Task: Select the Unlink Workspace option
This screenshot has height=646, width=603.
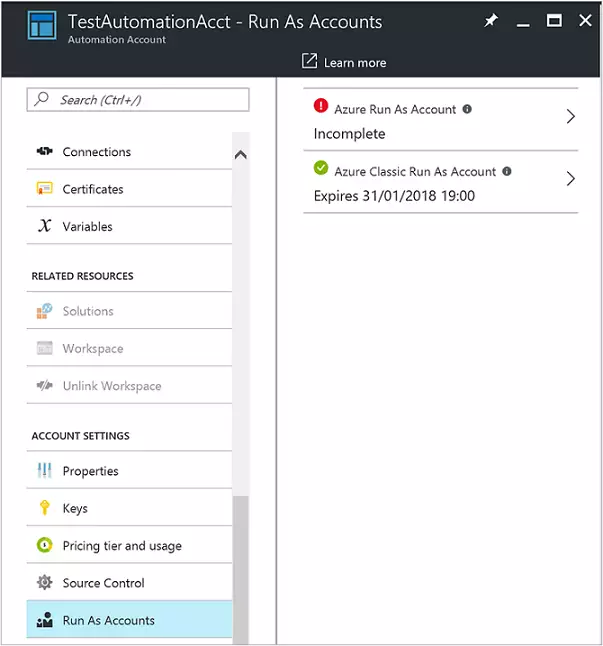Action: 111,386
